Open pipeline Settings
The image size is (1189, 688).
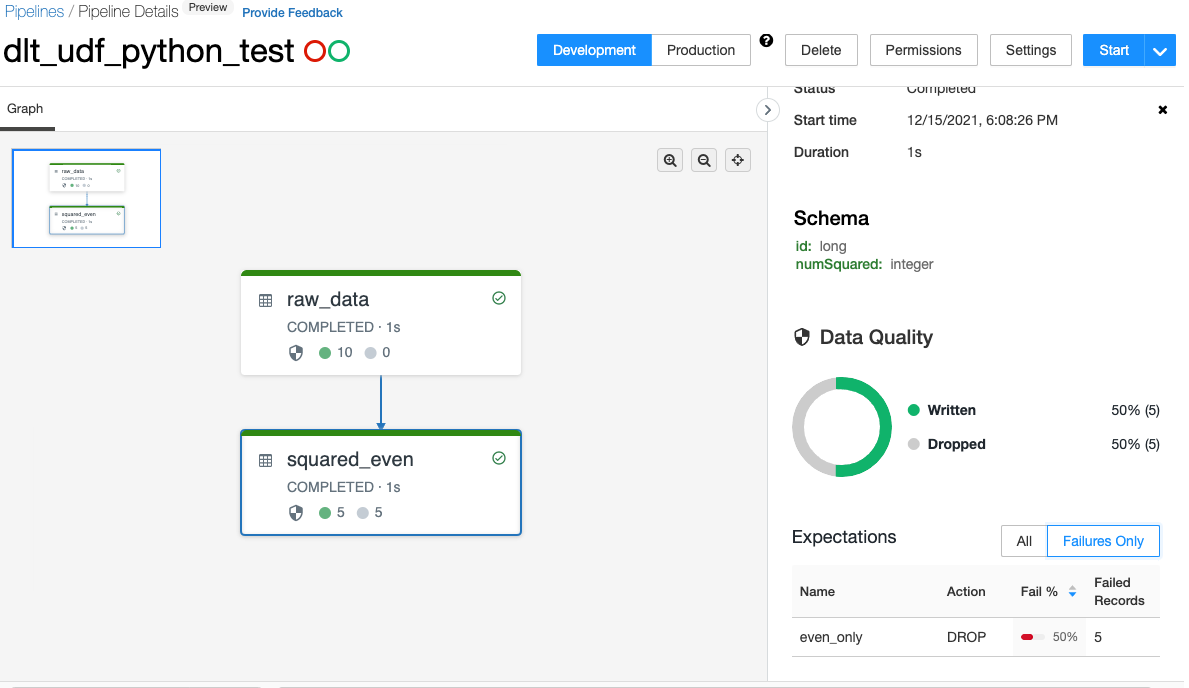(1031, 50)
